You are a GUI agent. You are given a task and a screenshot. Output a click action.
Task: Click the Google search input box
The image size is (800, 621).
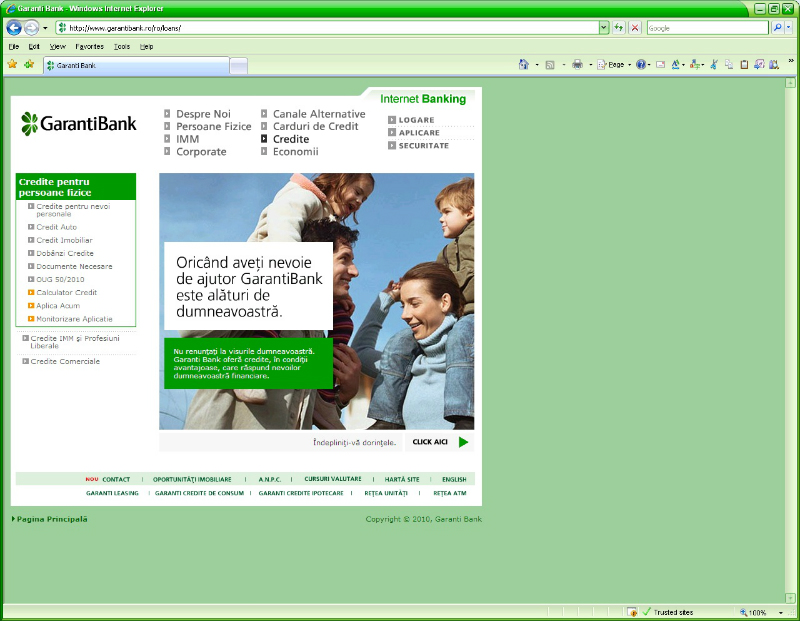708,28
